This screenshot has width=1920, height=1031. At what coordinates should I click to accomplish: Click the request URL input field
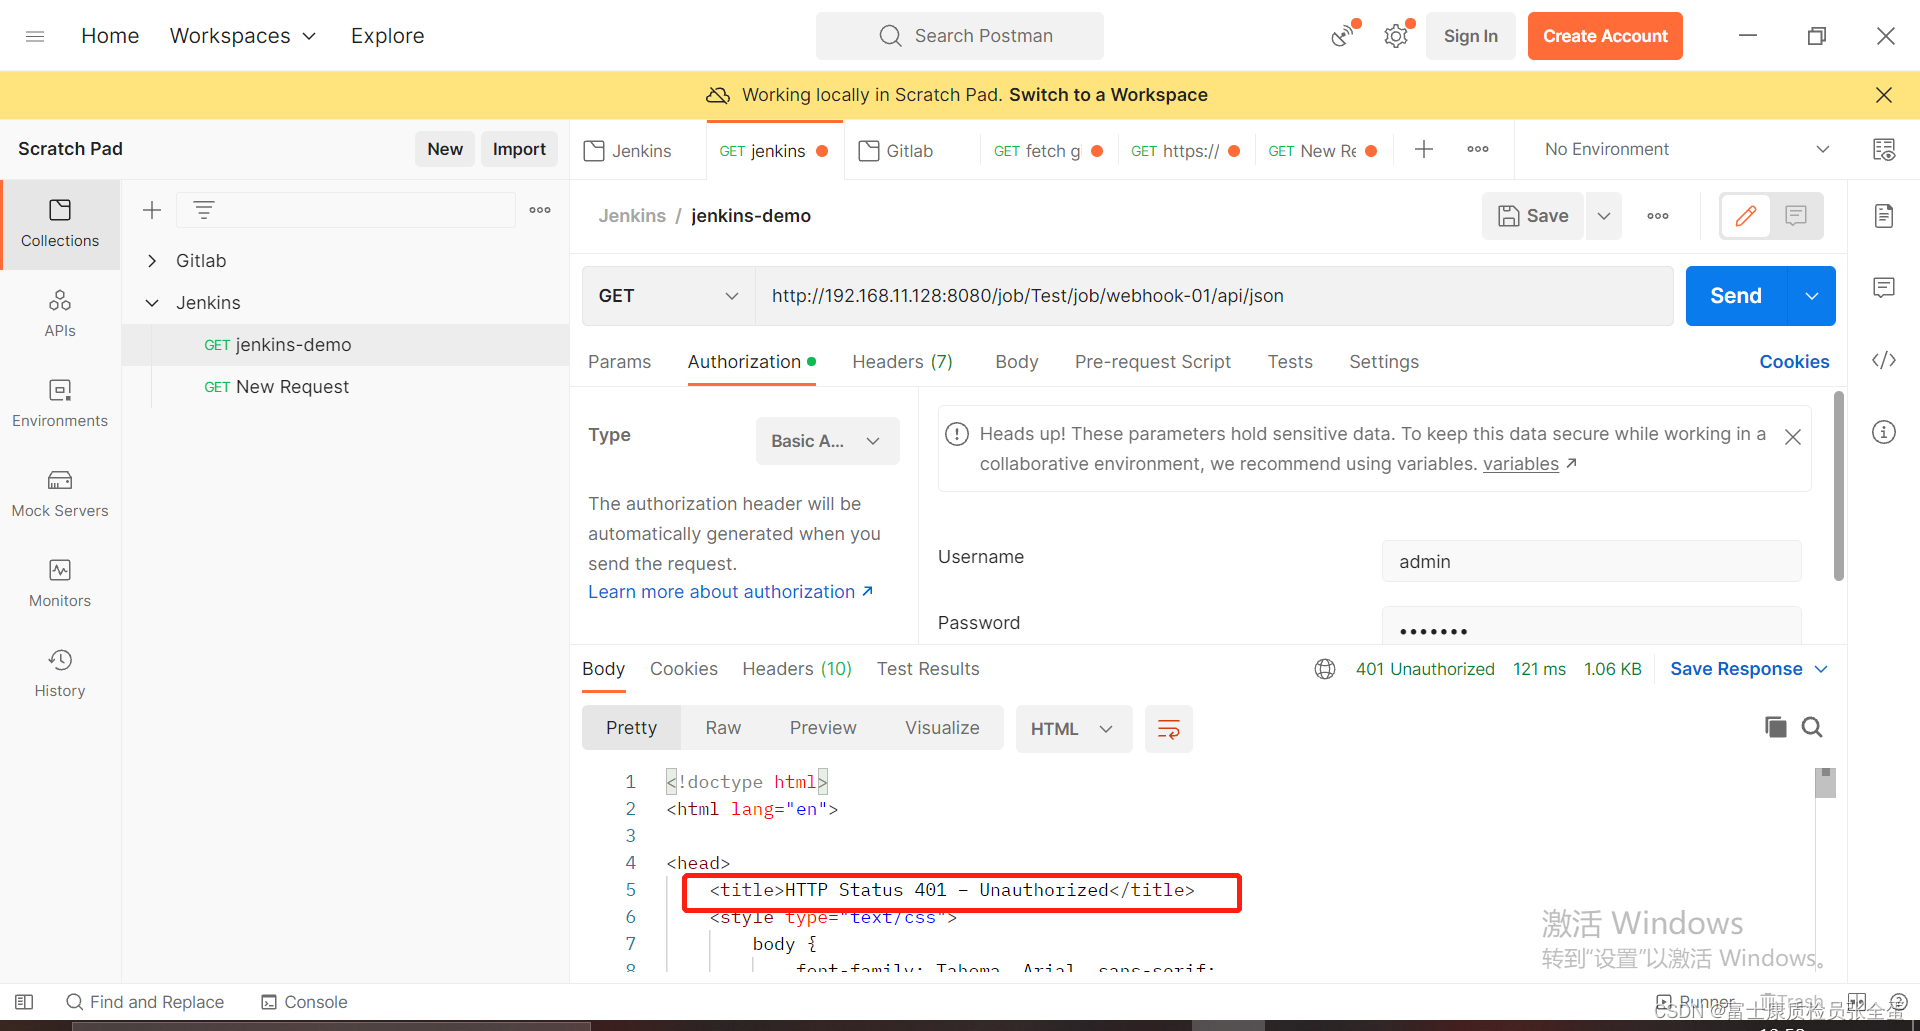point(1214,296)
